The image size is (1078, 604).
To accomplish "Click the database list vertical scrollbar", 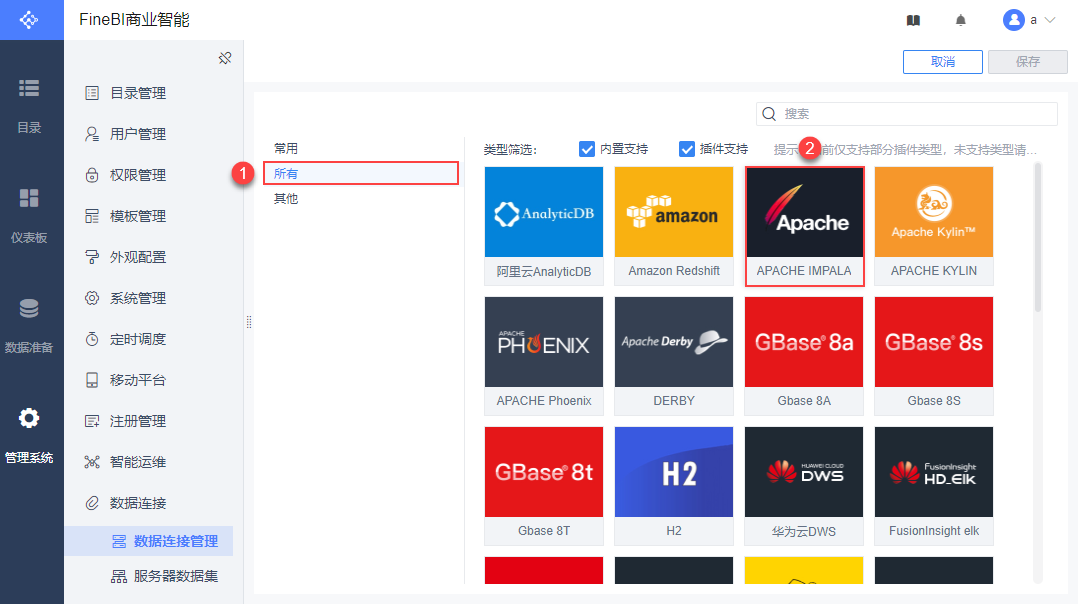I will pyautogui.click(x=1037, y=237).
